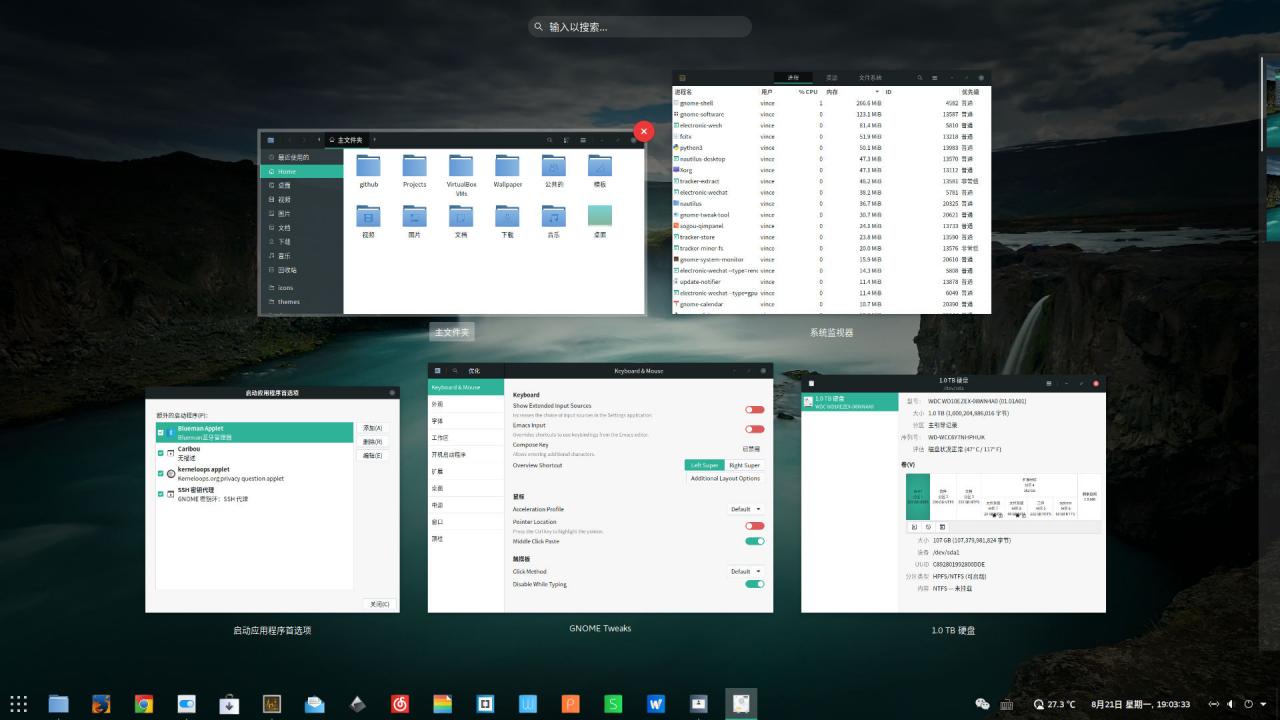Open the power system menu arrow

coord(1264,704)
